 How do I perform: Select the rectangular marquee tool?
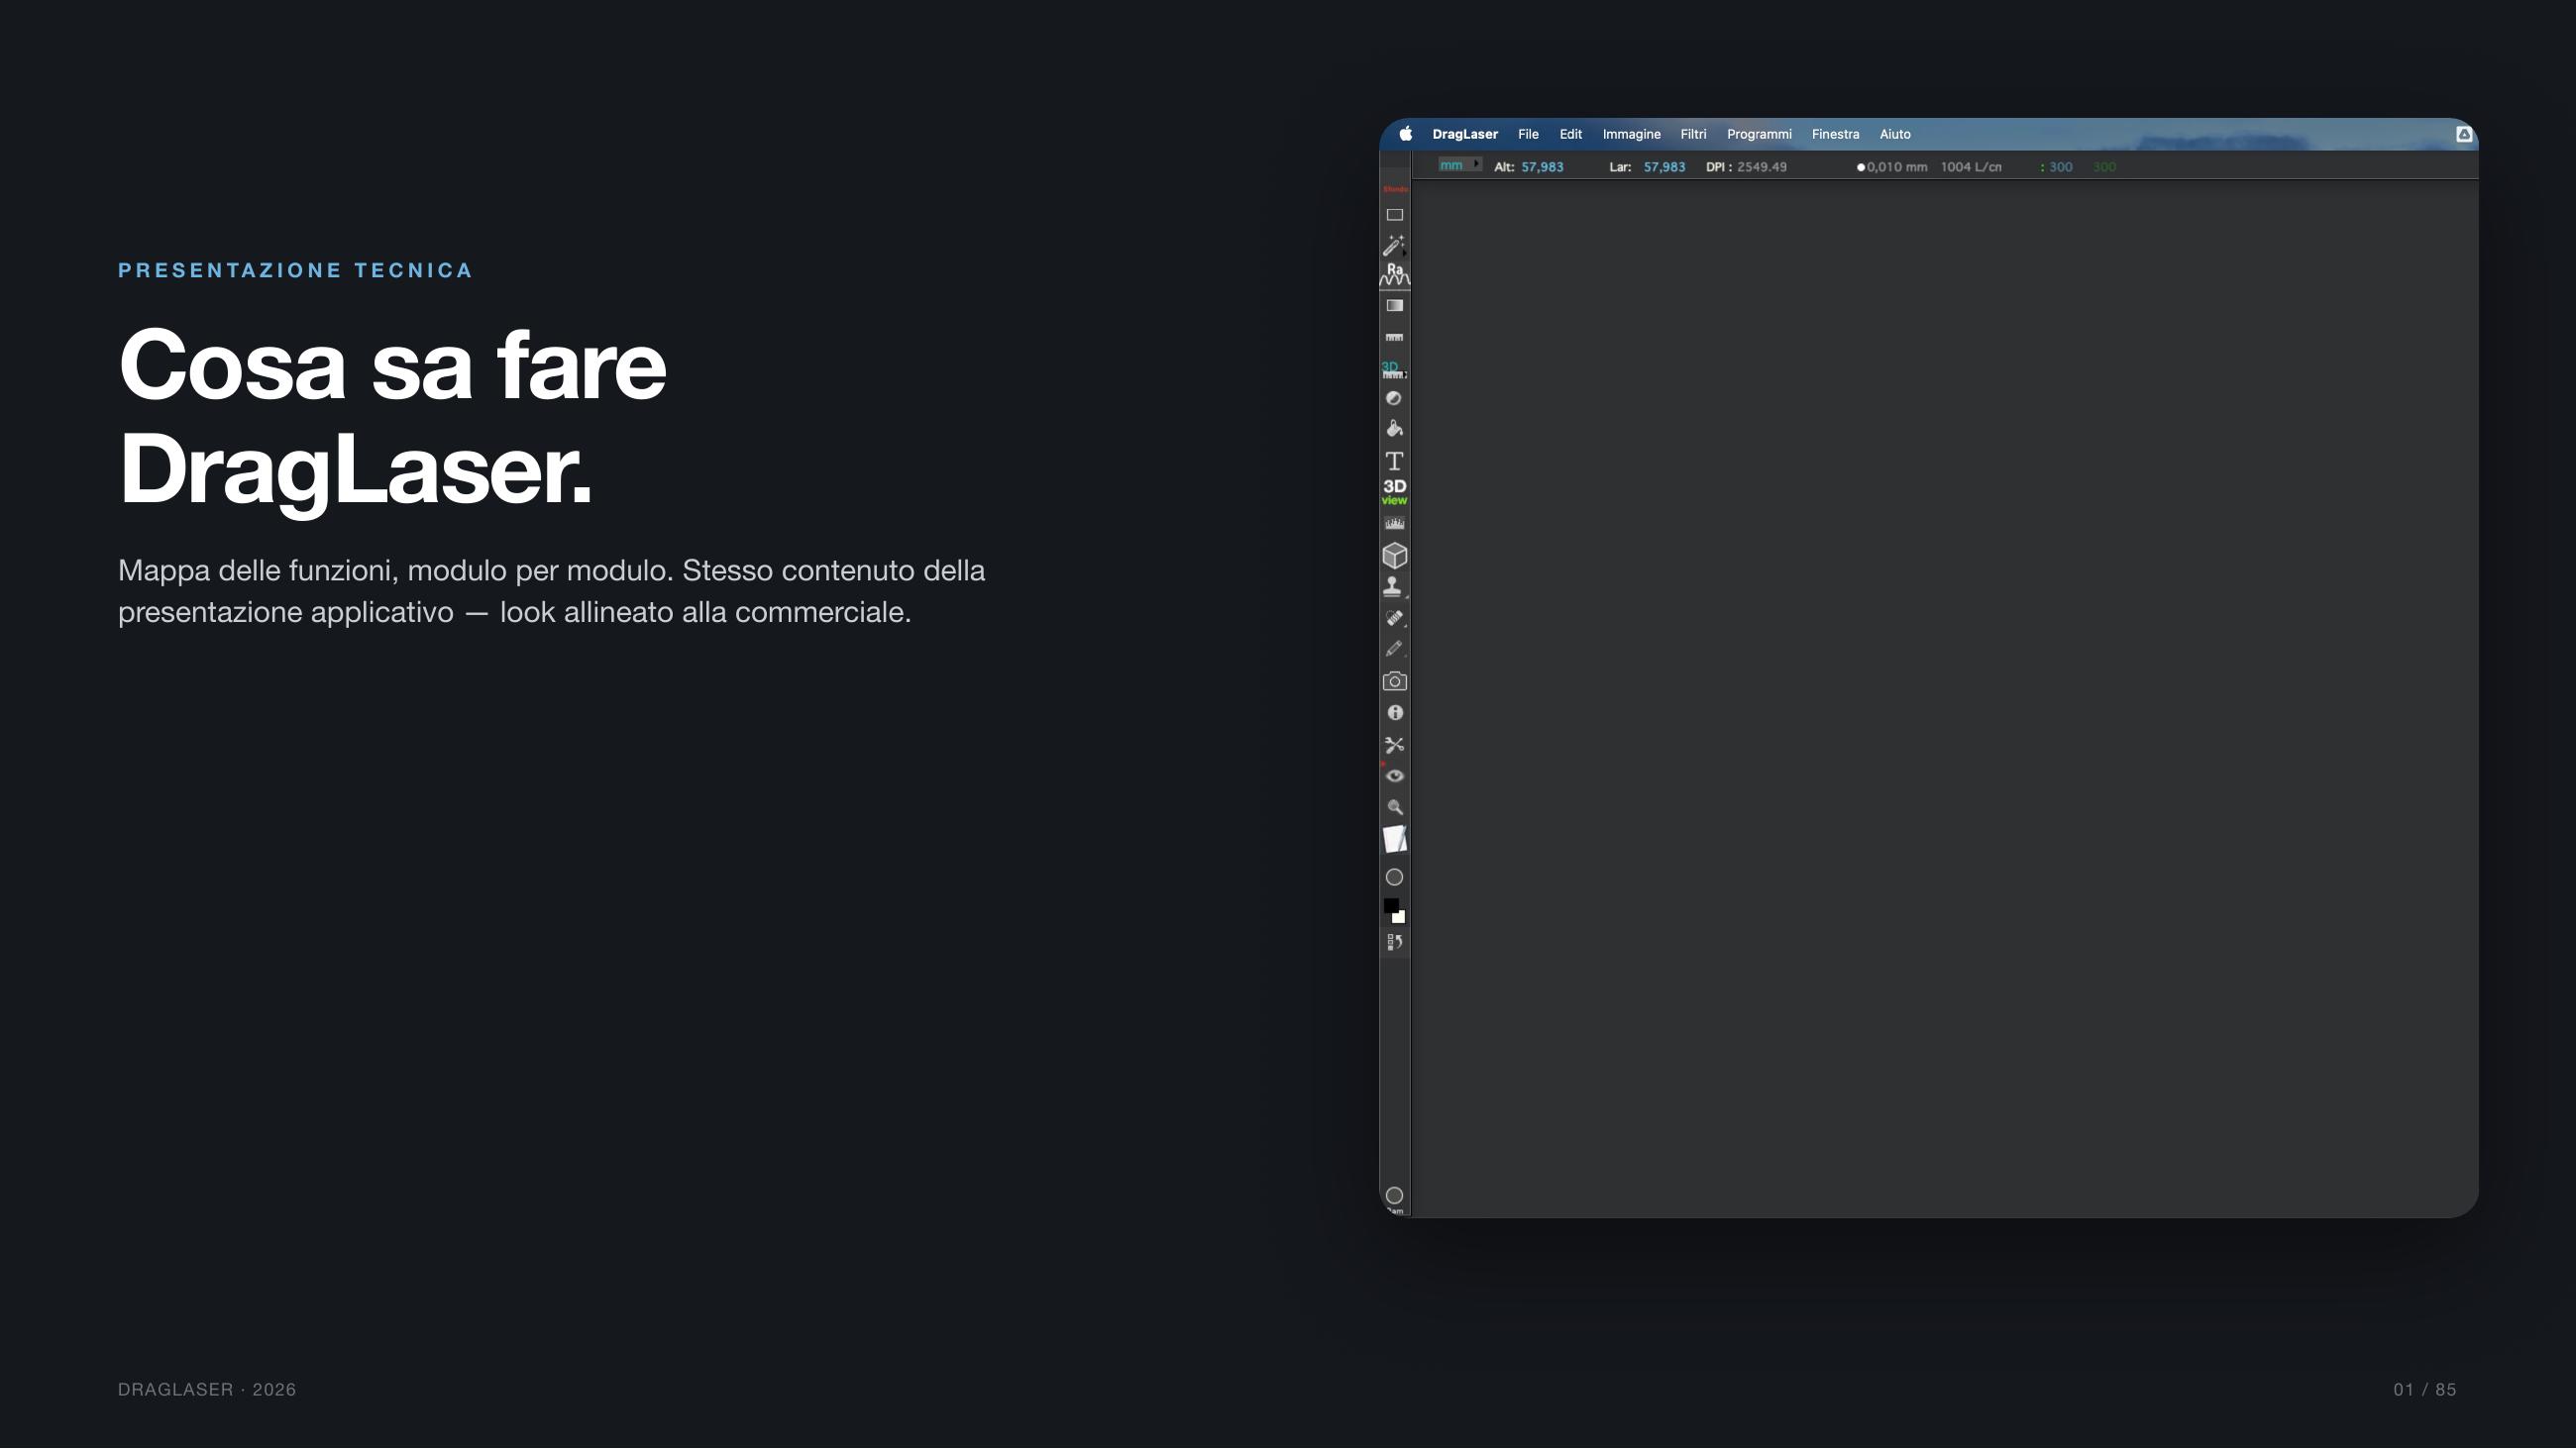click(x=1394, y=215)
